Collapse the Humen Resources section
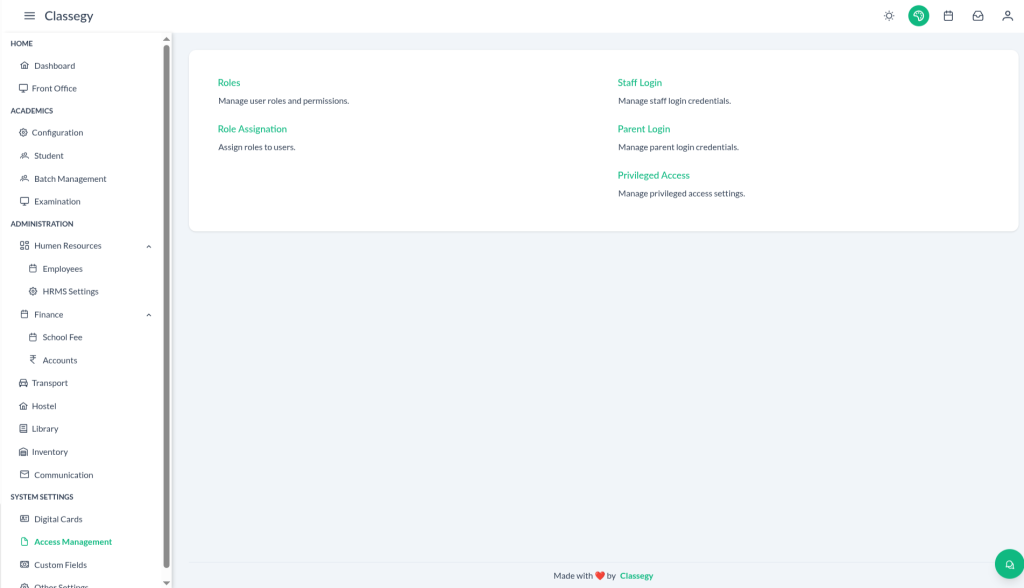Viewport: 1024px width, 588px height. tap(149, 246)
